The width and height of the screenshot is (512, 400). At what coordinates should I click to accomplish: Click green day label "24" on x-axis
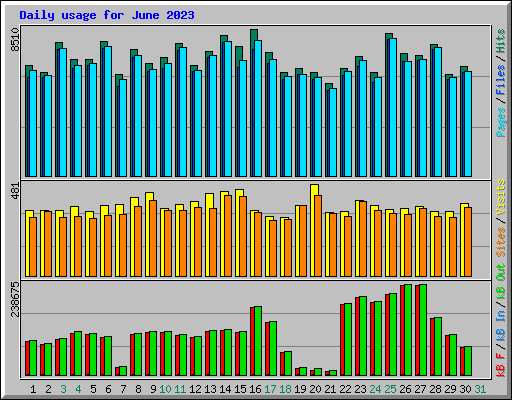point(375,389)
